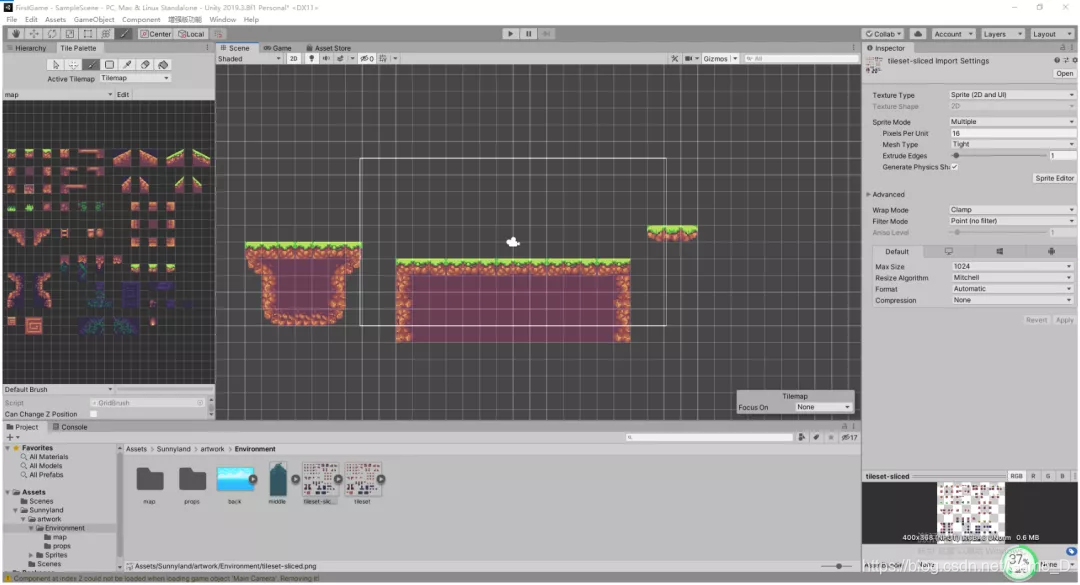Toggle 2D view mode in Scene
This screenshot has width=1080, height=585.
pyautogui.click(x=293, y=59)
